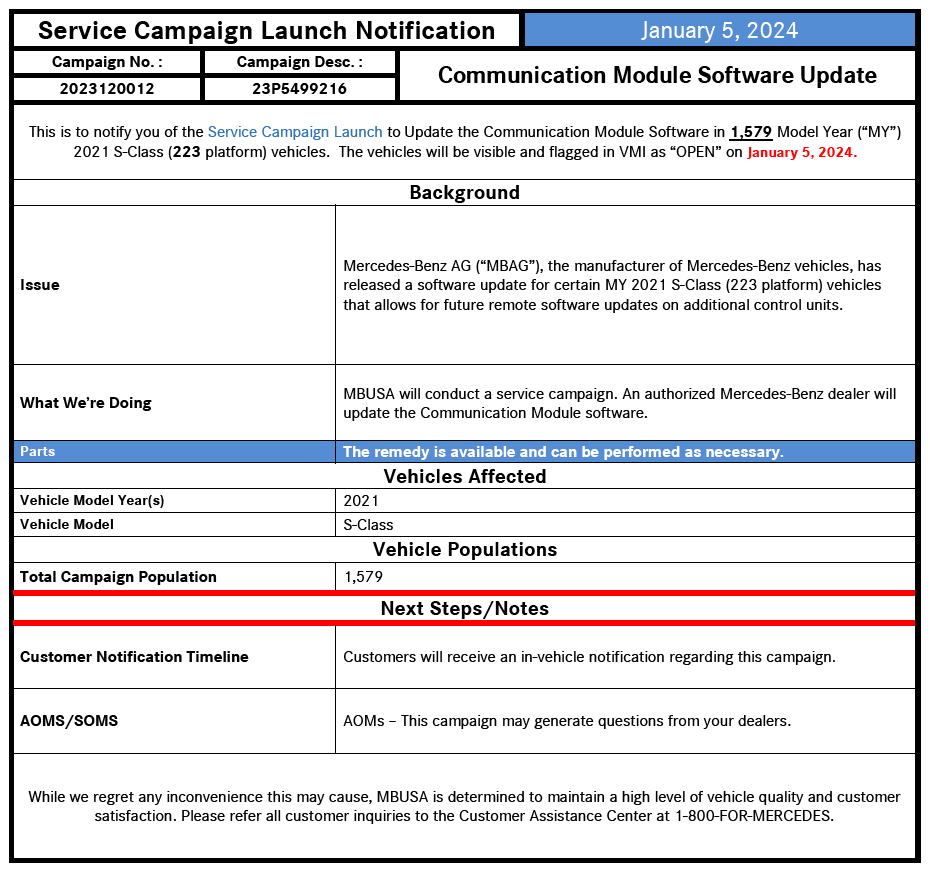Click the 'What We're Doing' row label
Image resolution: width=930 pixels, height=872 pixels.
[86, 403]
